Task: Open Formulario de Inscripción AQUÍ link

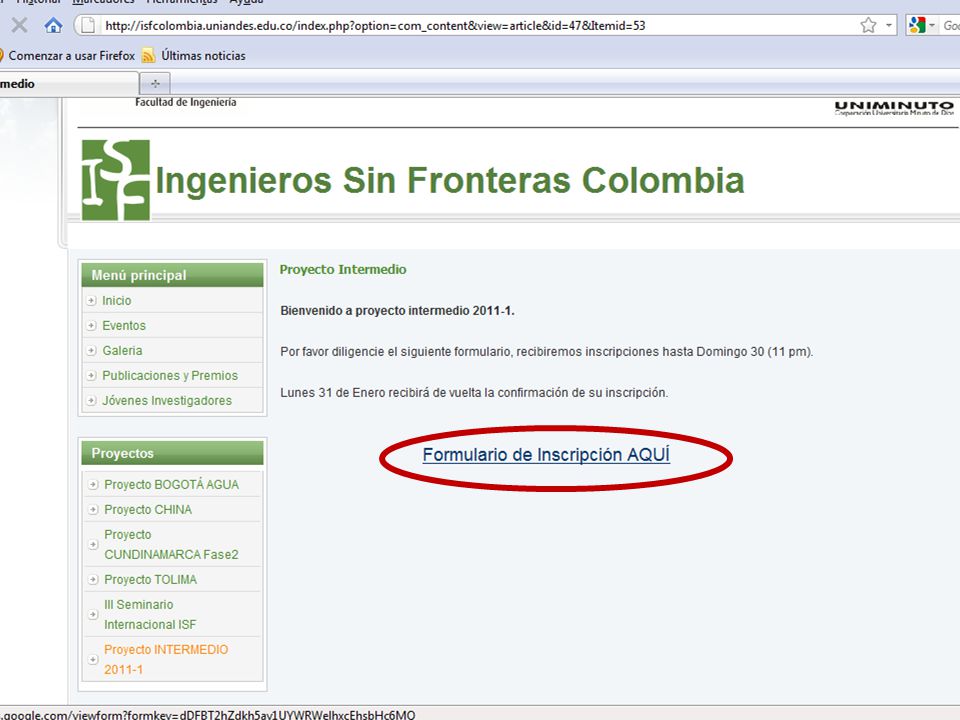Action: coord(546,455)
